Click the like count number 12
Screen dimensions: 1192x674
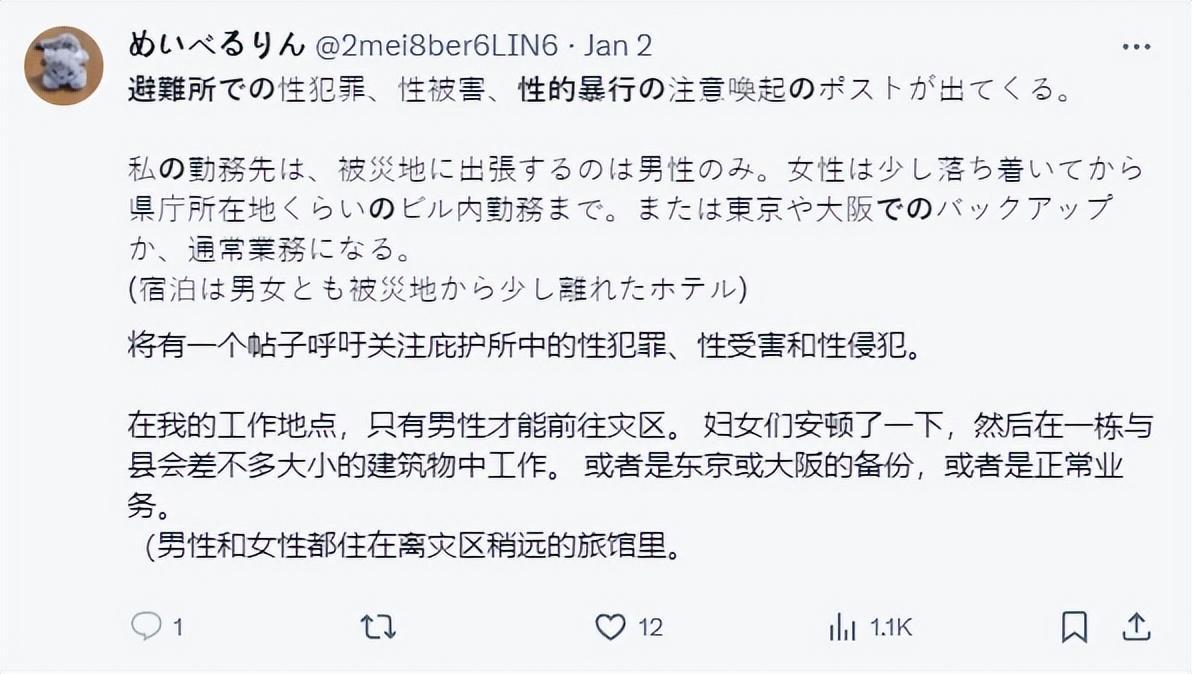click(650, 628)
